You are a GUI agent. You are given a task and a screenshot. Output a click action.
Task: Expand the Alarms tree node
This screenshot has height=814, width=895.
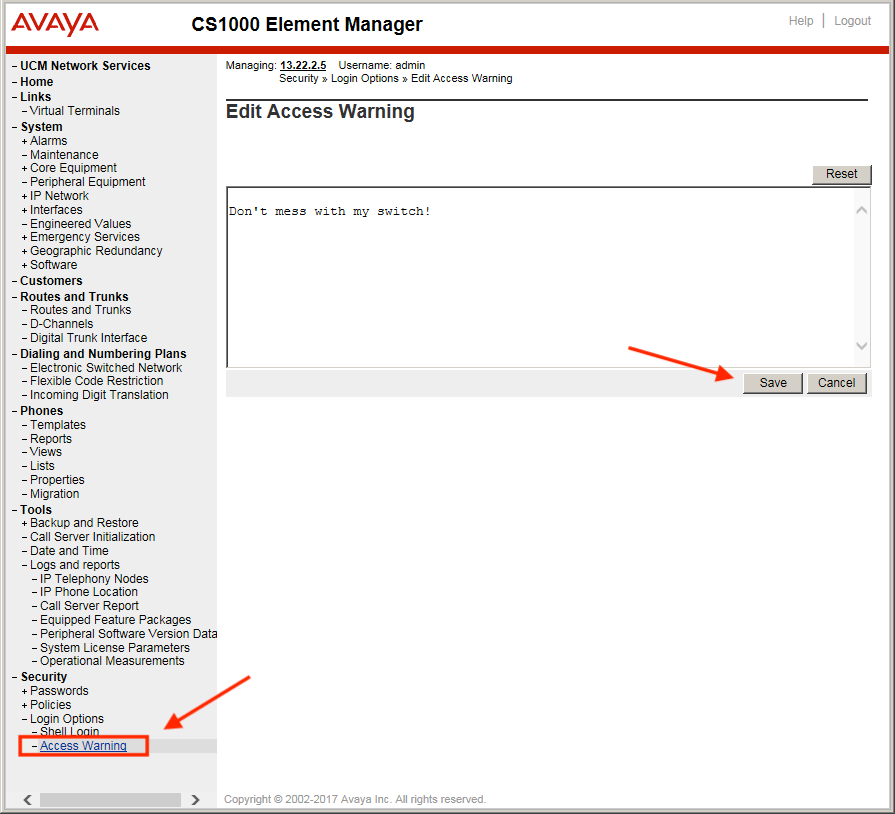[x=25, y=141]
